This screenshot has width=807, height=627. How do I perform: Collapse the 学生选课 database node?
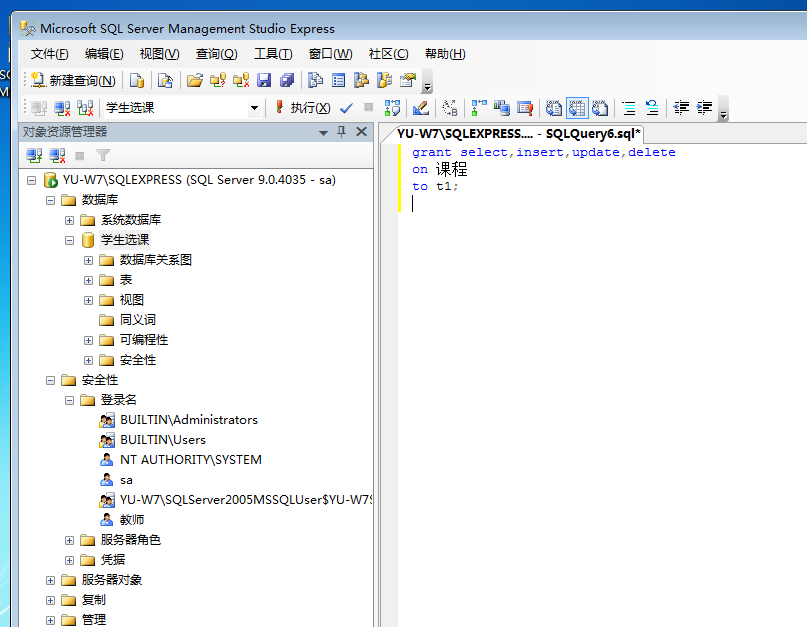pyautogui.click(x=69, y=240)
